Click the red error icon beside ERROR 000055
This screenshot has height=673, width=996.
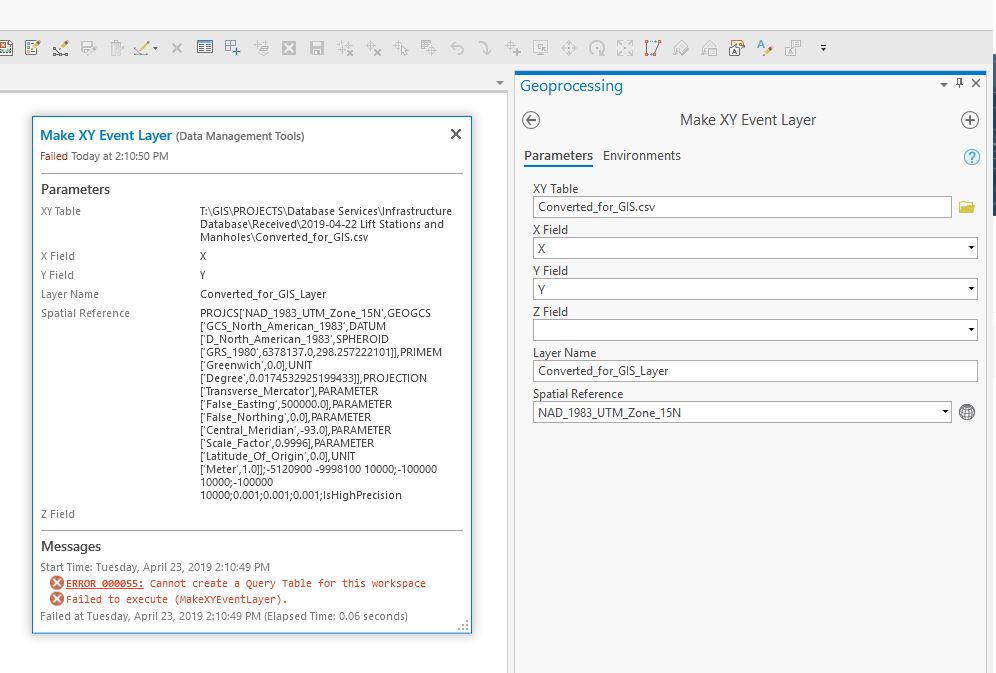[x=57, y=583]
